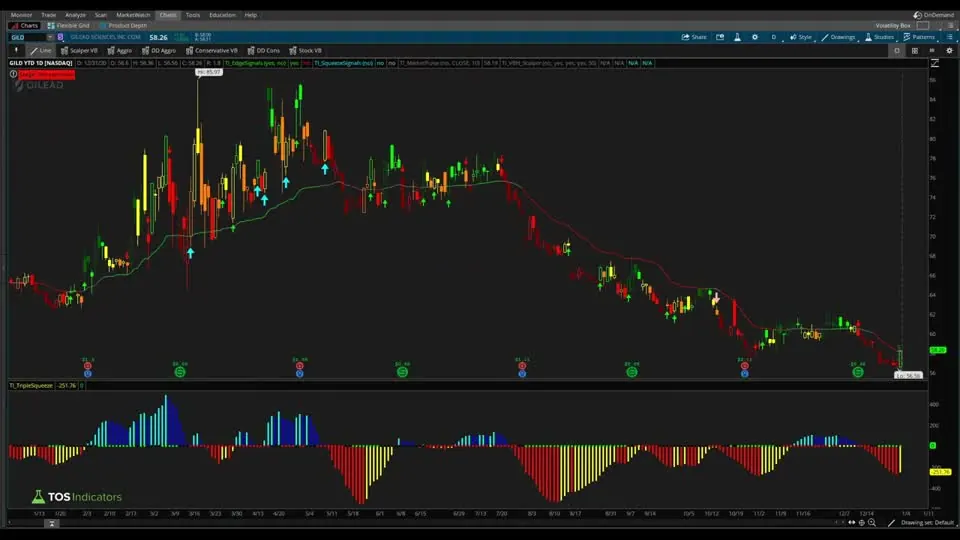Switch to single chart layout icon
This screenshot has height=540, width=960.
pyautogui.click(x=897, y=51)
